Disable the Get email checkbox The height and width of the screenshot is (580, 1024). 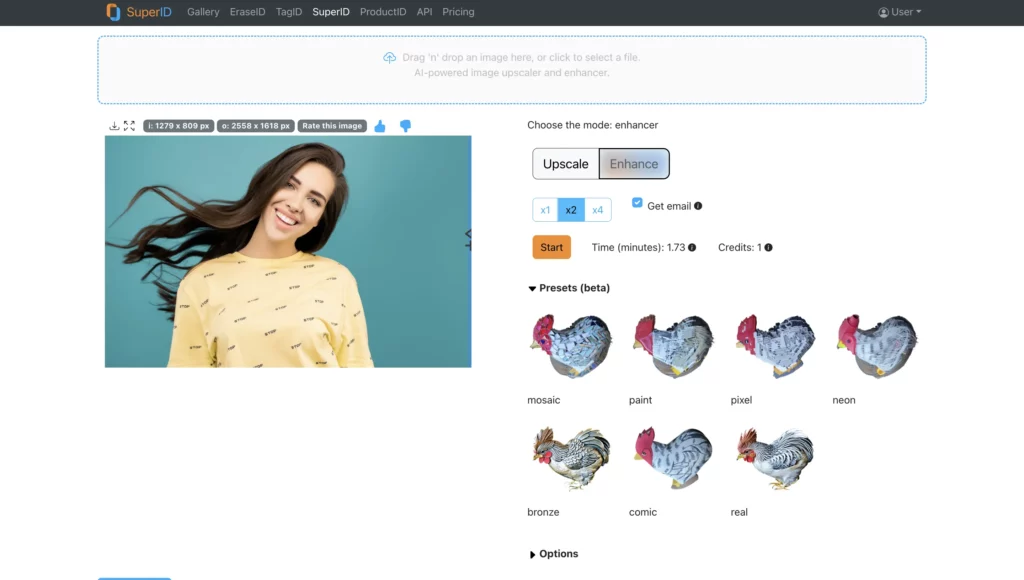click(x=636, y=200)
